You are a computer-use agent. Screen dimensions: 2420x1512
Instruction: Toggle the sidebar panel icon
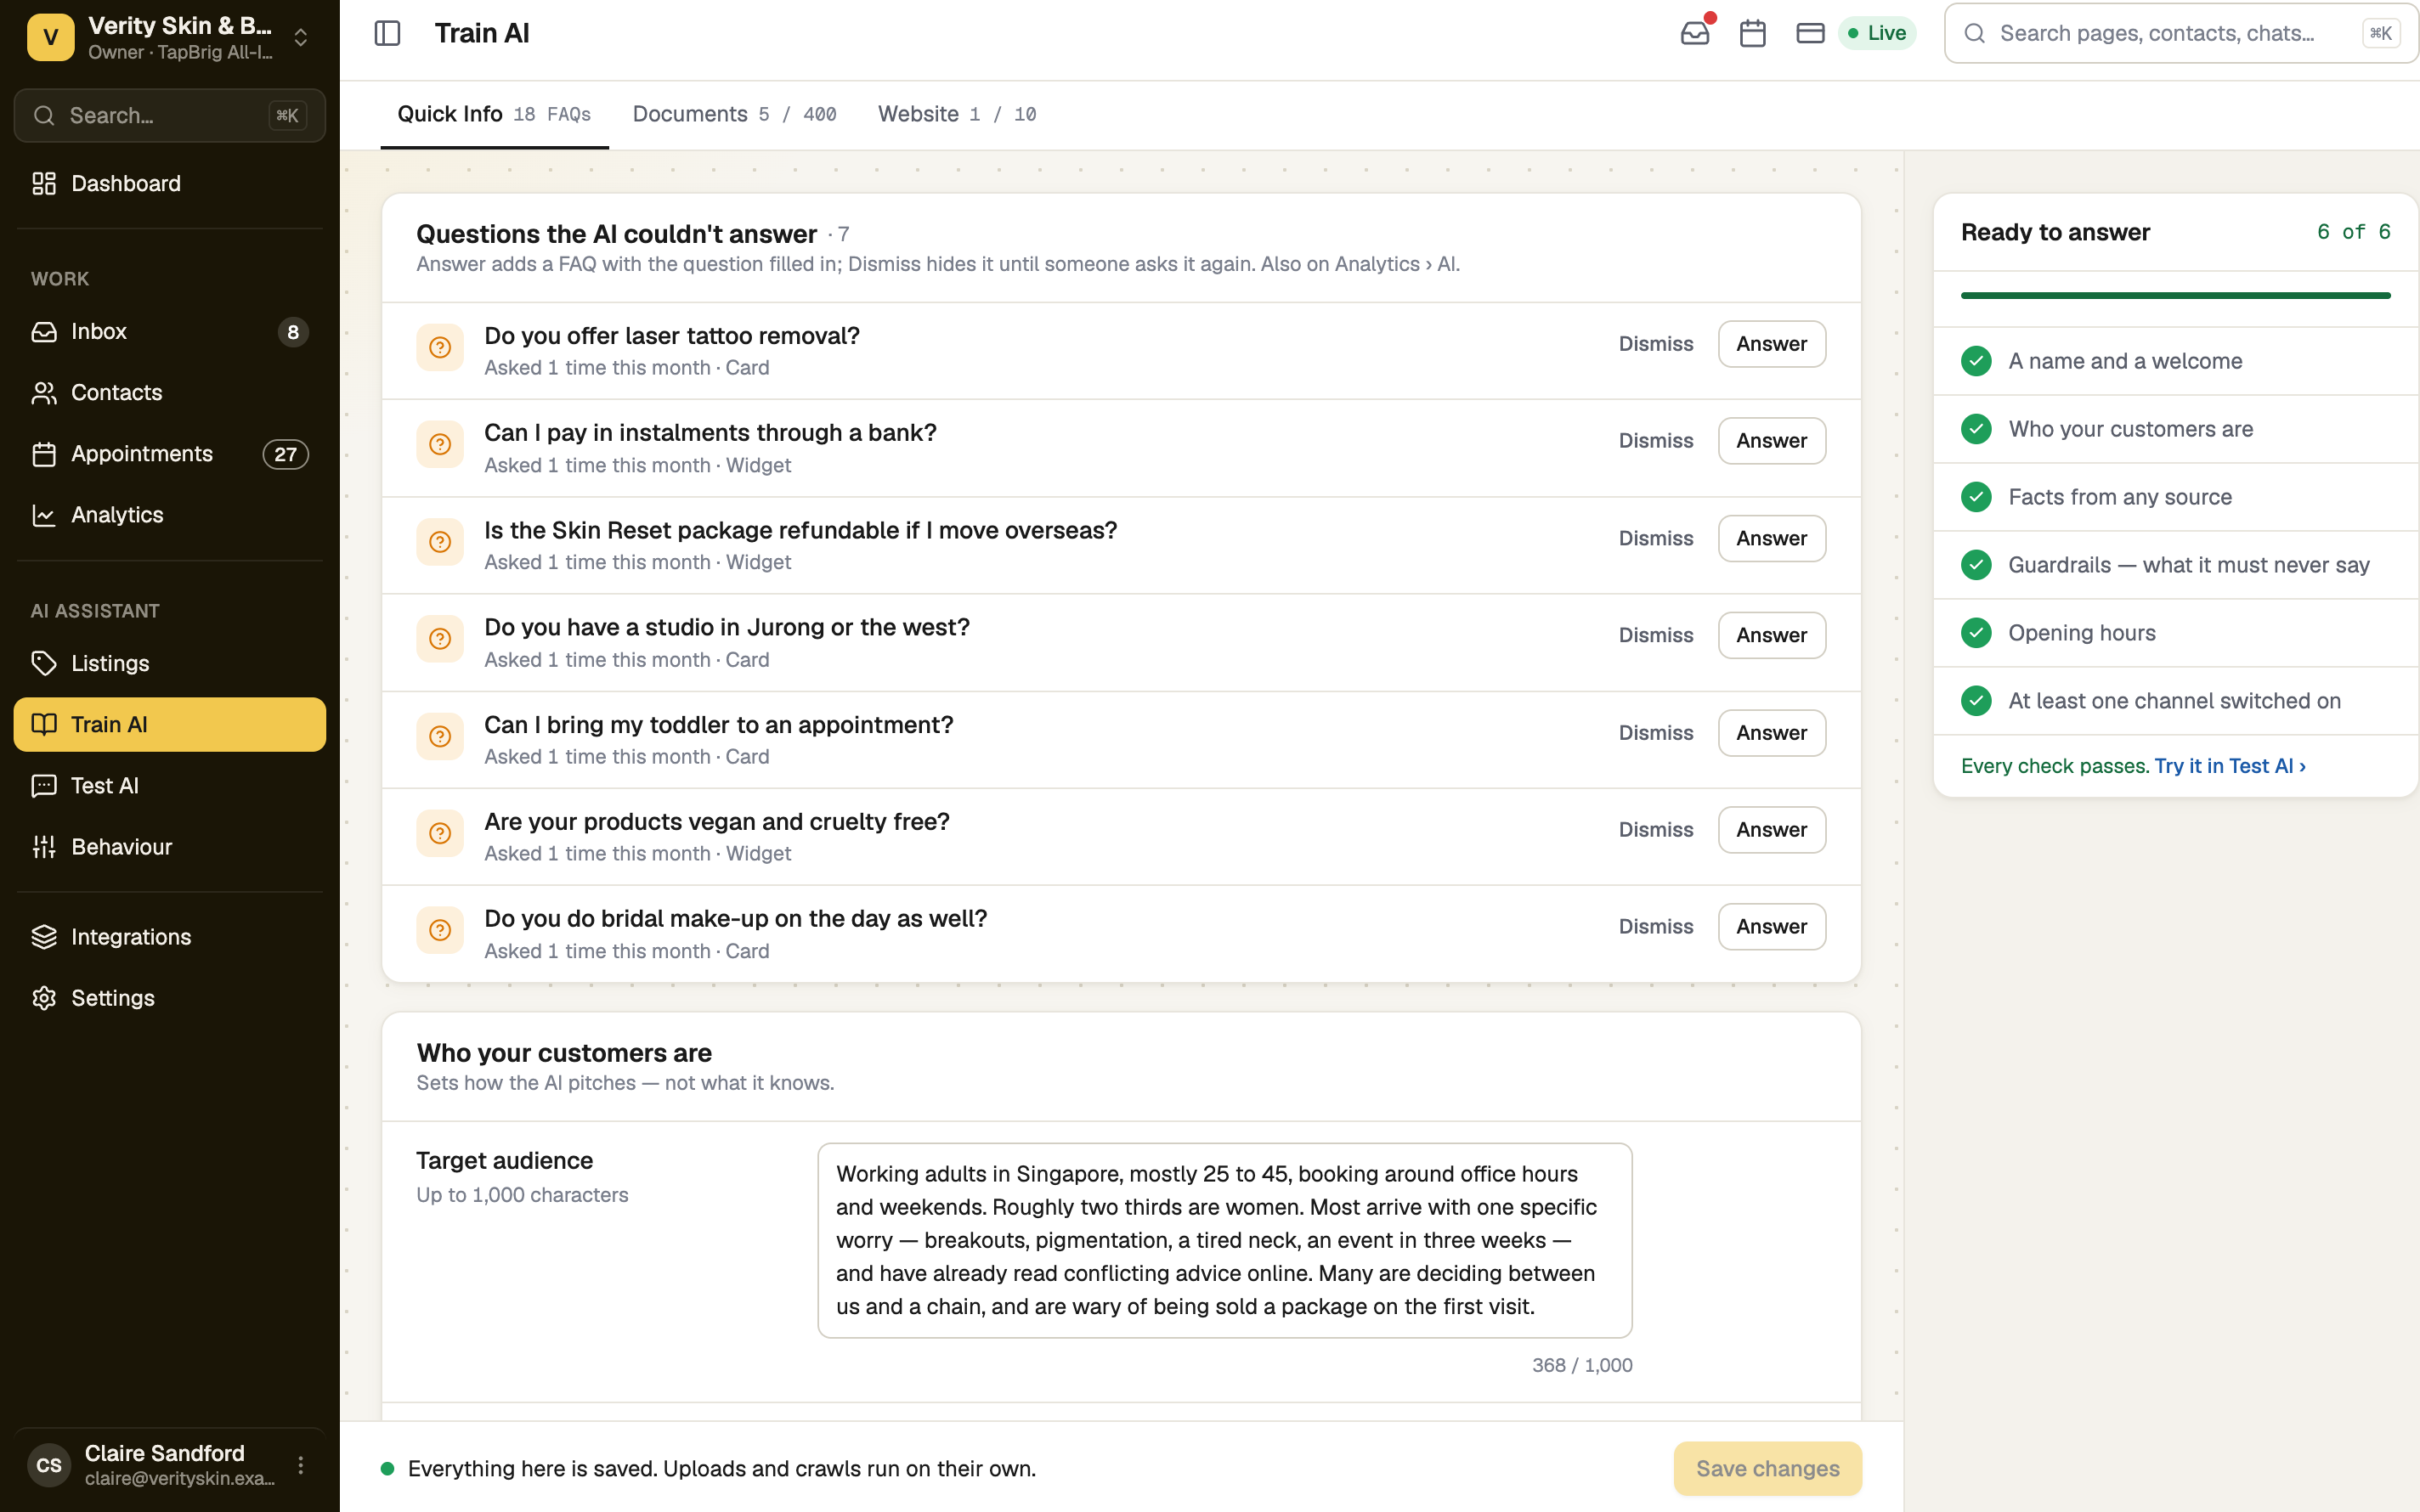pyautogui.click(x=387, y=33)
